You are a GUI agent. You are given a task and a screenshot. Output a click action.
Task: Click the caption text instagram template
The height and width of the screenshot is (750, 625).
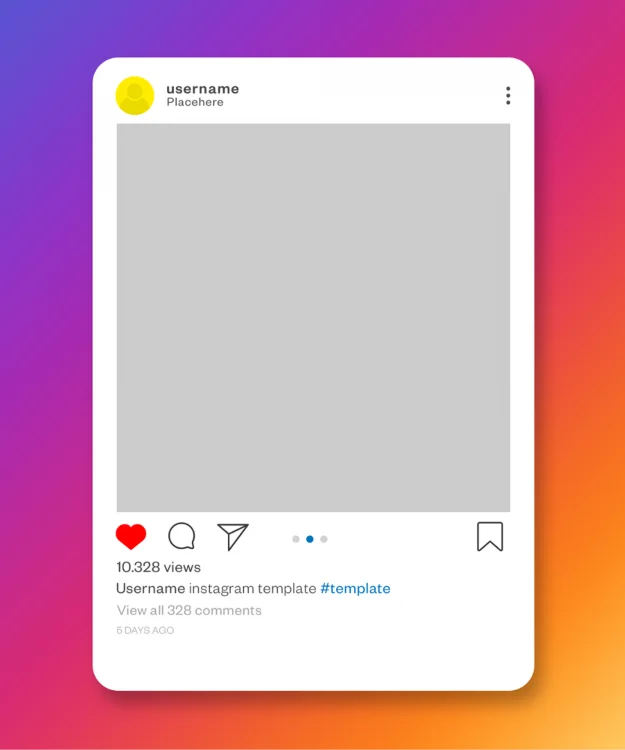click(x=252, y=588)
